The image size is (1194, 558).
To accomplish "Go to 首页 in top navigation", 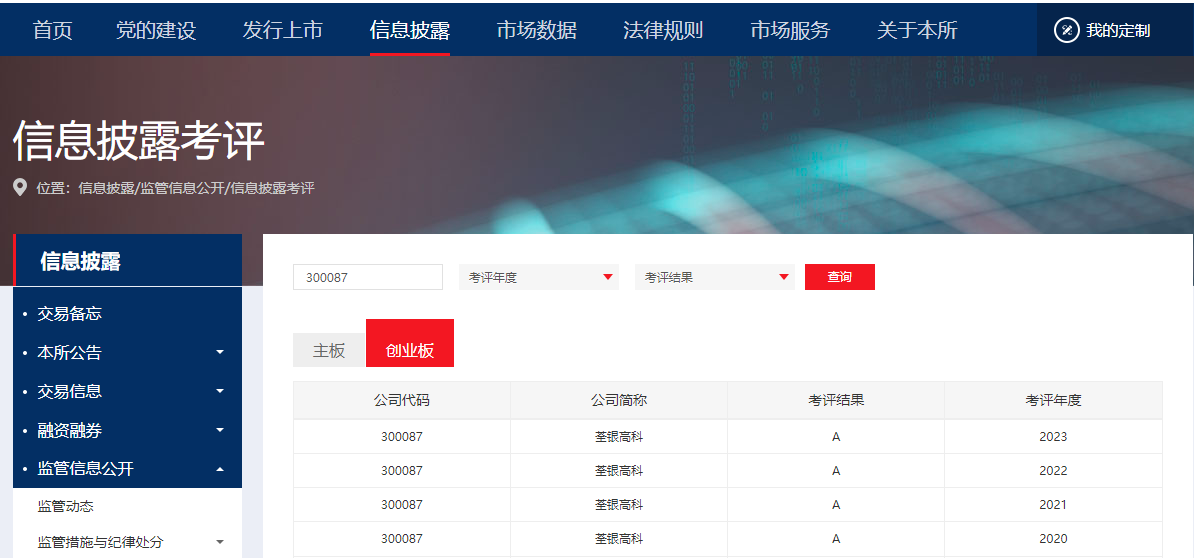I will [52, 30].
